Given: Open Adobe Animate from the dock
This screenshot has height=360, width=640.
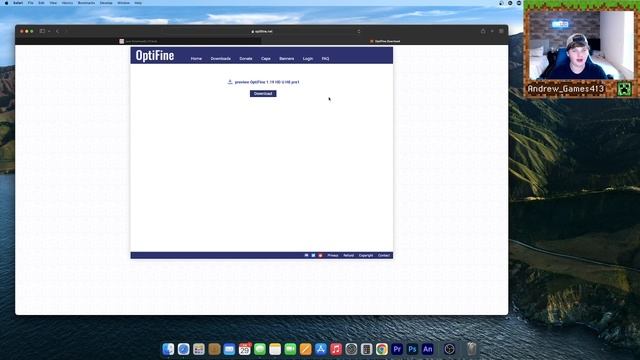Looking at the screenshot, I should point(427,349).
